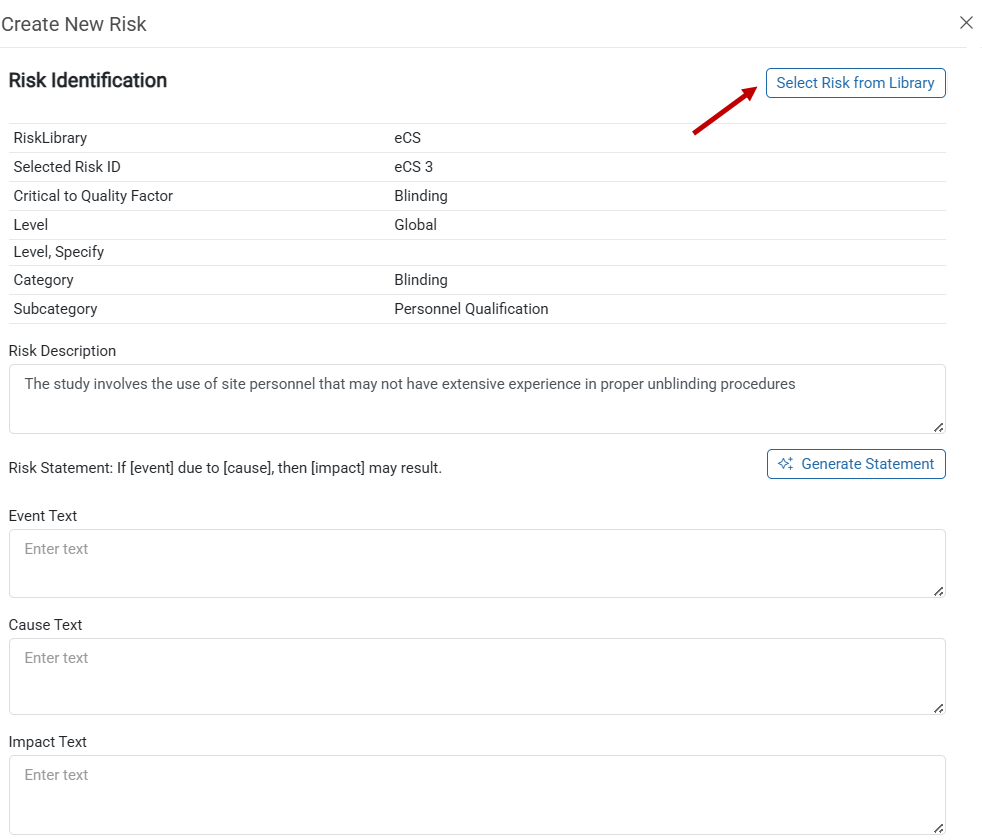Click the 'Personnel Qualification' subcategory value
Image resolution: width=982 pixels, height=840 pixels.
[471, 309]
